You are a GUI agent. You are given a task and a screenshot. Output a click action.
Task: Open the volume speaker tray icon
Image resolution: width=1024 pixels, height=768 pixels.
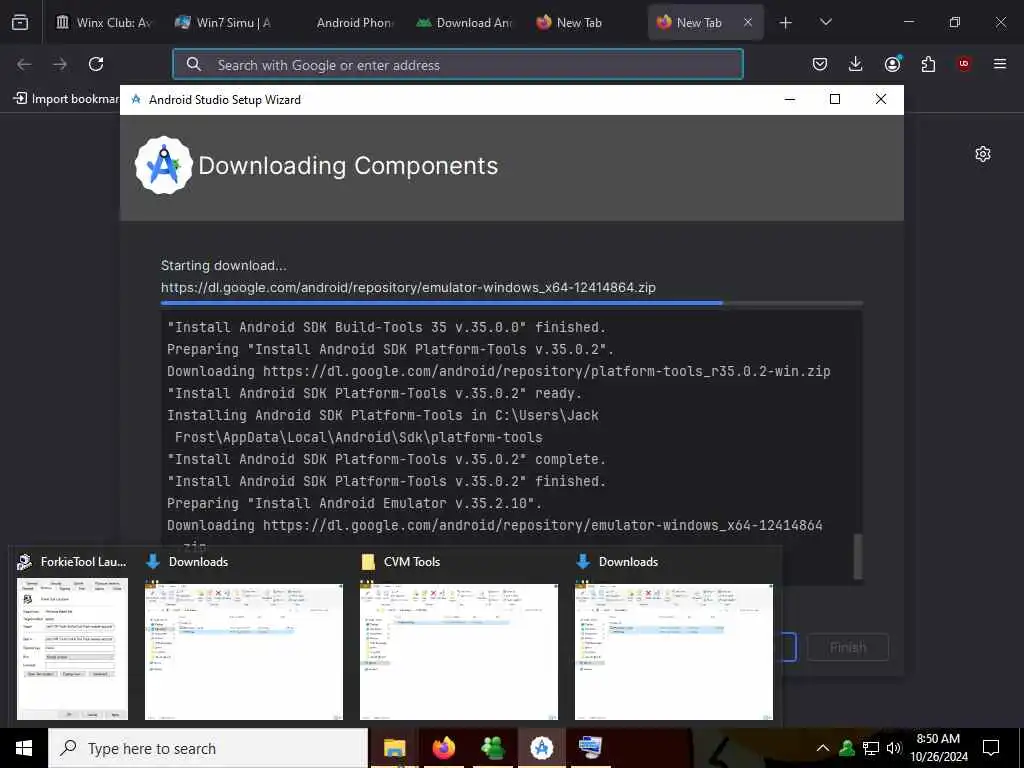[894, 748]
